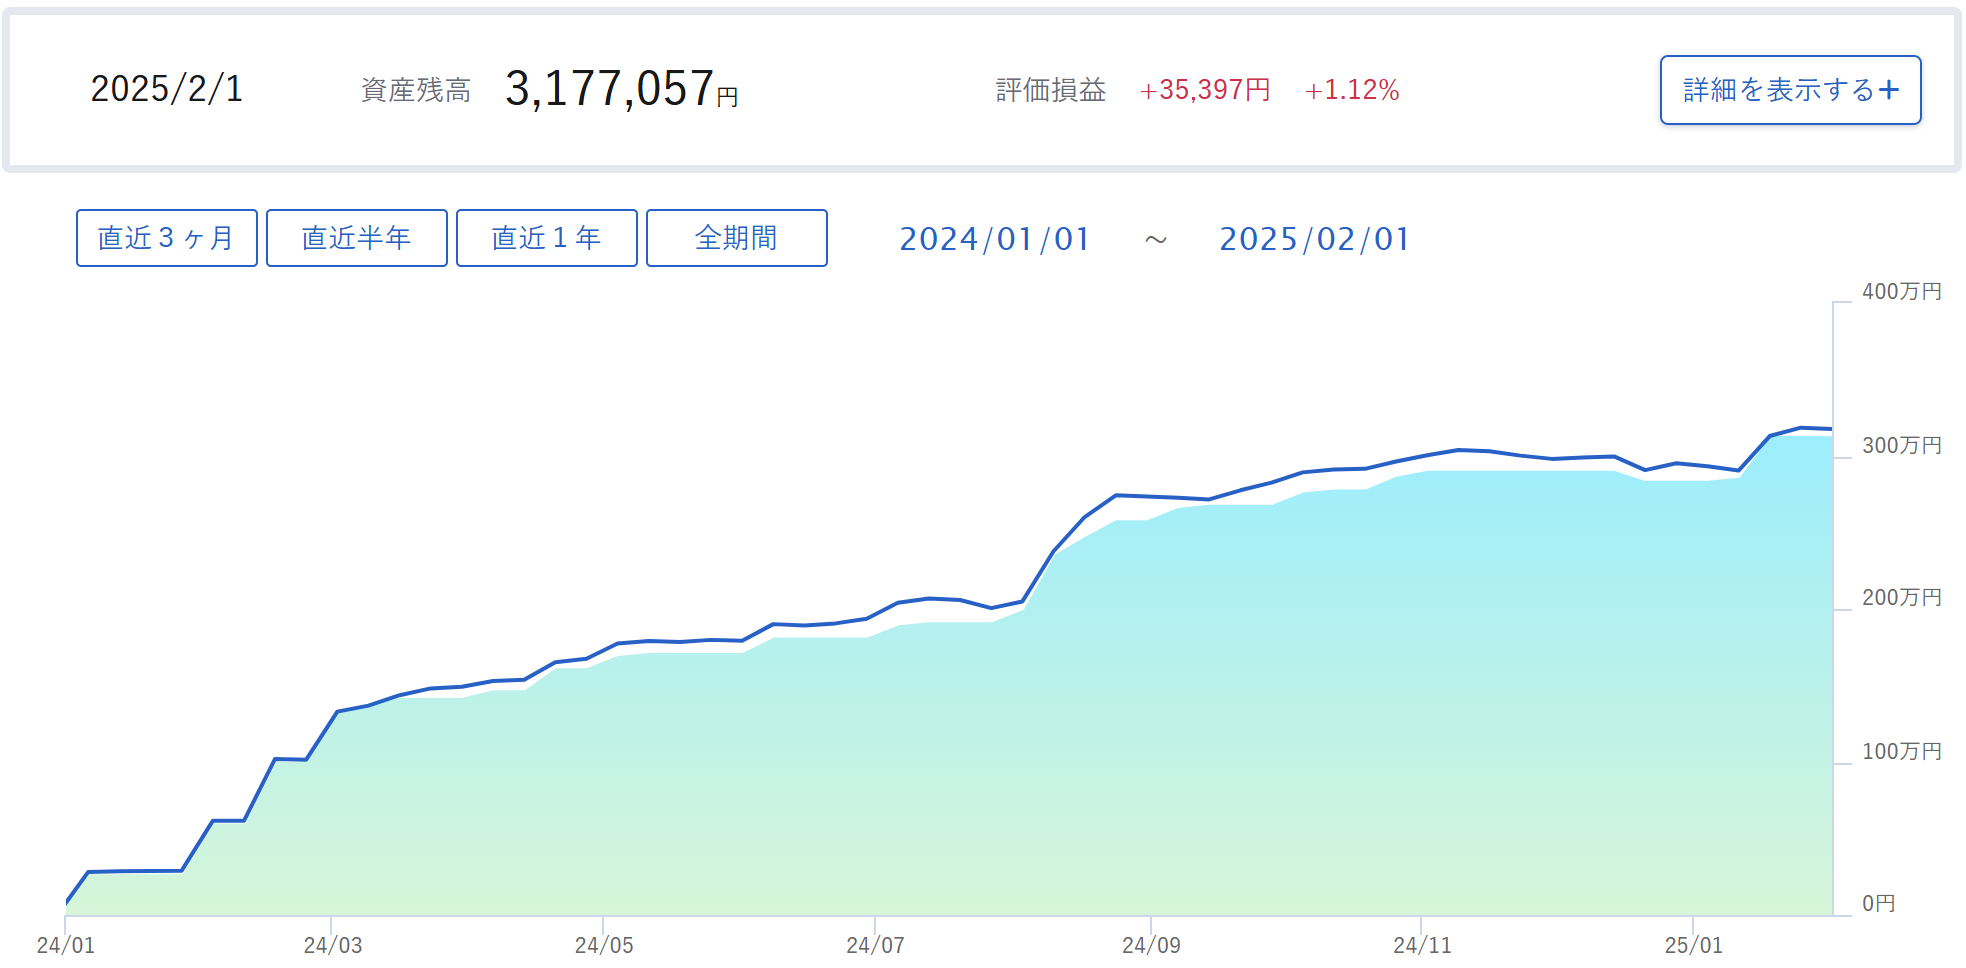This screenshot has width=1966, height=968.
Task: Click the +35,397円 valuation gain
Action: [x=1205, y=90]
